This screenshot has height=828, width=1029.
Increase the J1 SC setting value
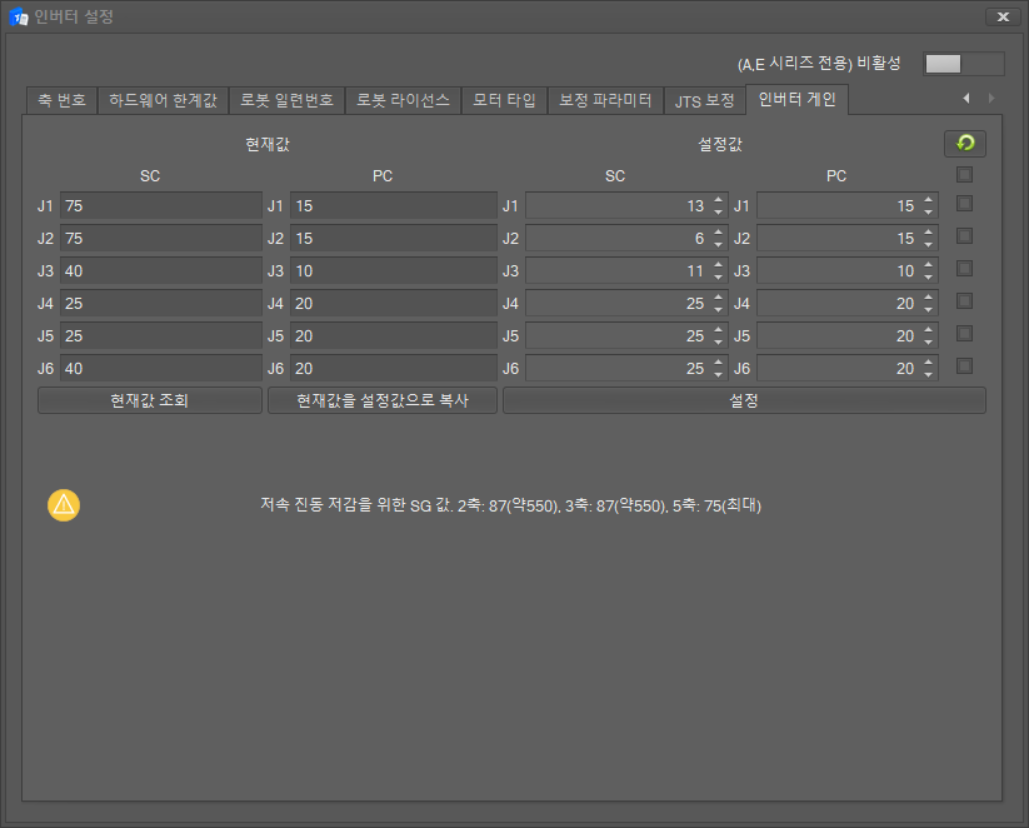(718, 201)
